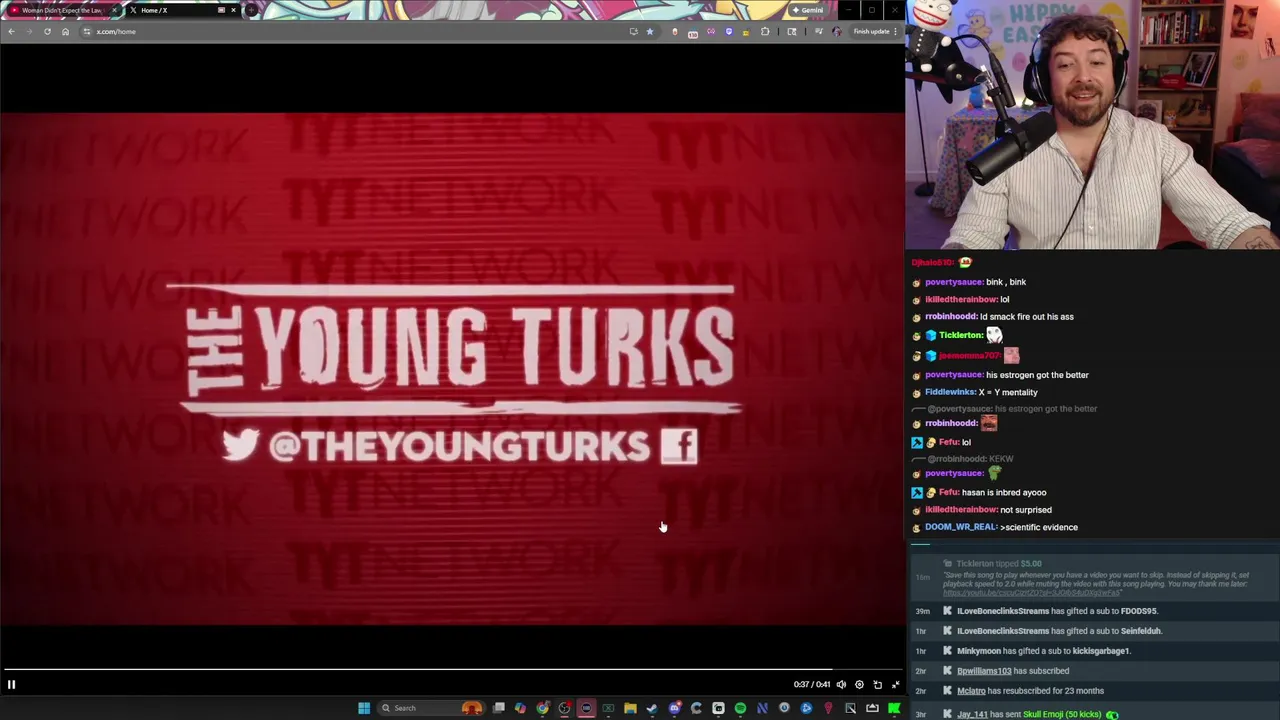
Task: Pause the video with the pause button
Action: 11,685
